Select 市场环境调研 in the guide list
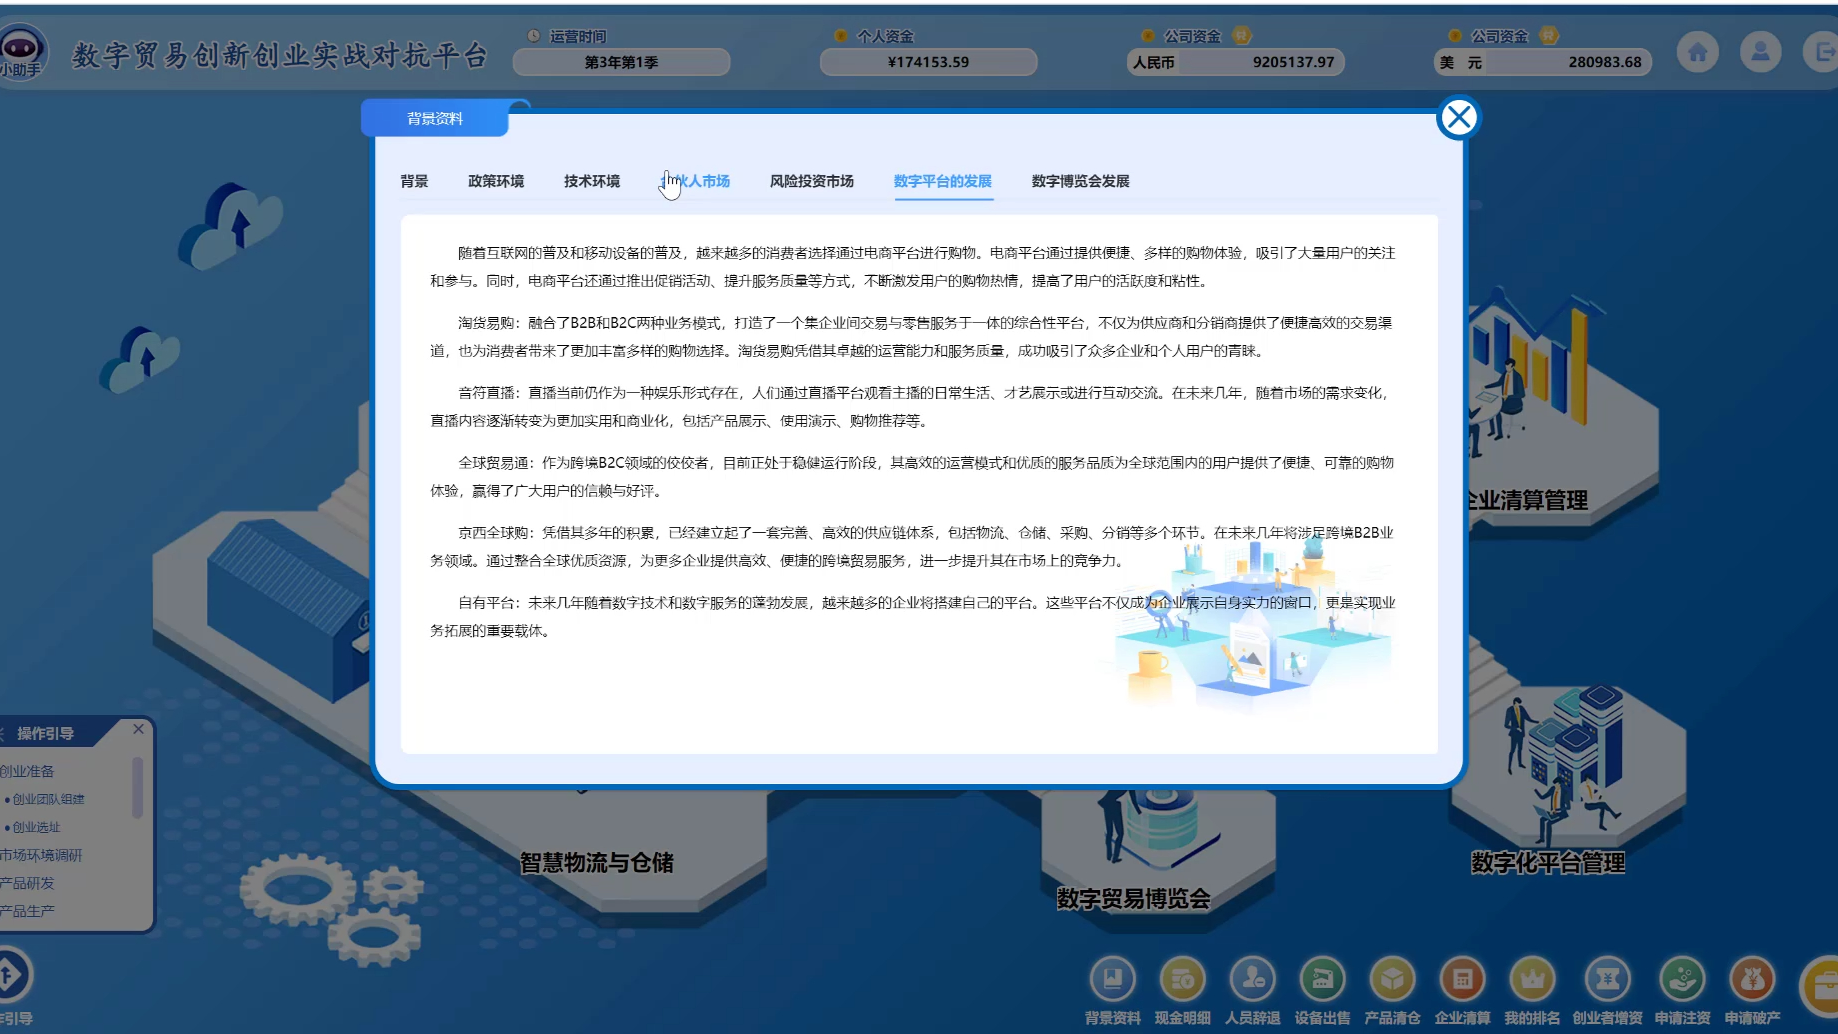 (x=42, y=855)
